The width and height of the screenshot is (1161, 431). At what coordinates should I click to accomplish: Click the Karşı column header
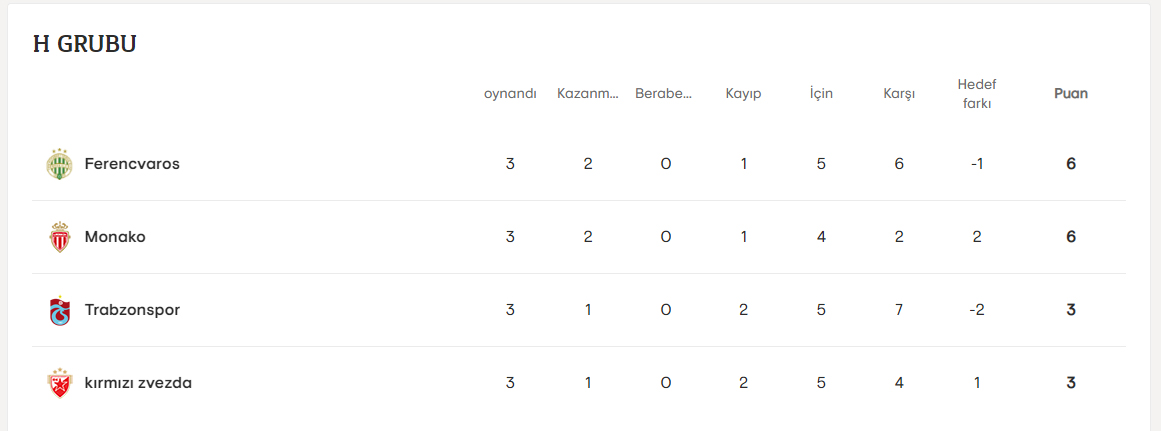tap(899, 94)
